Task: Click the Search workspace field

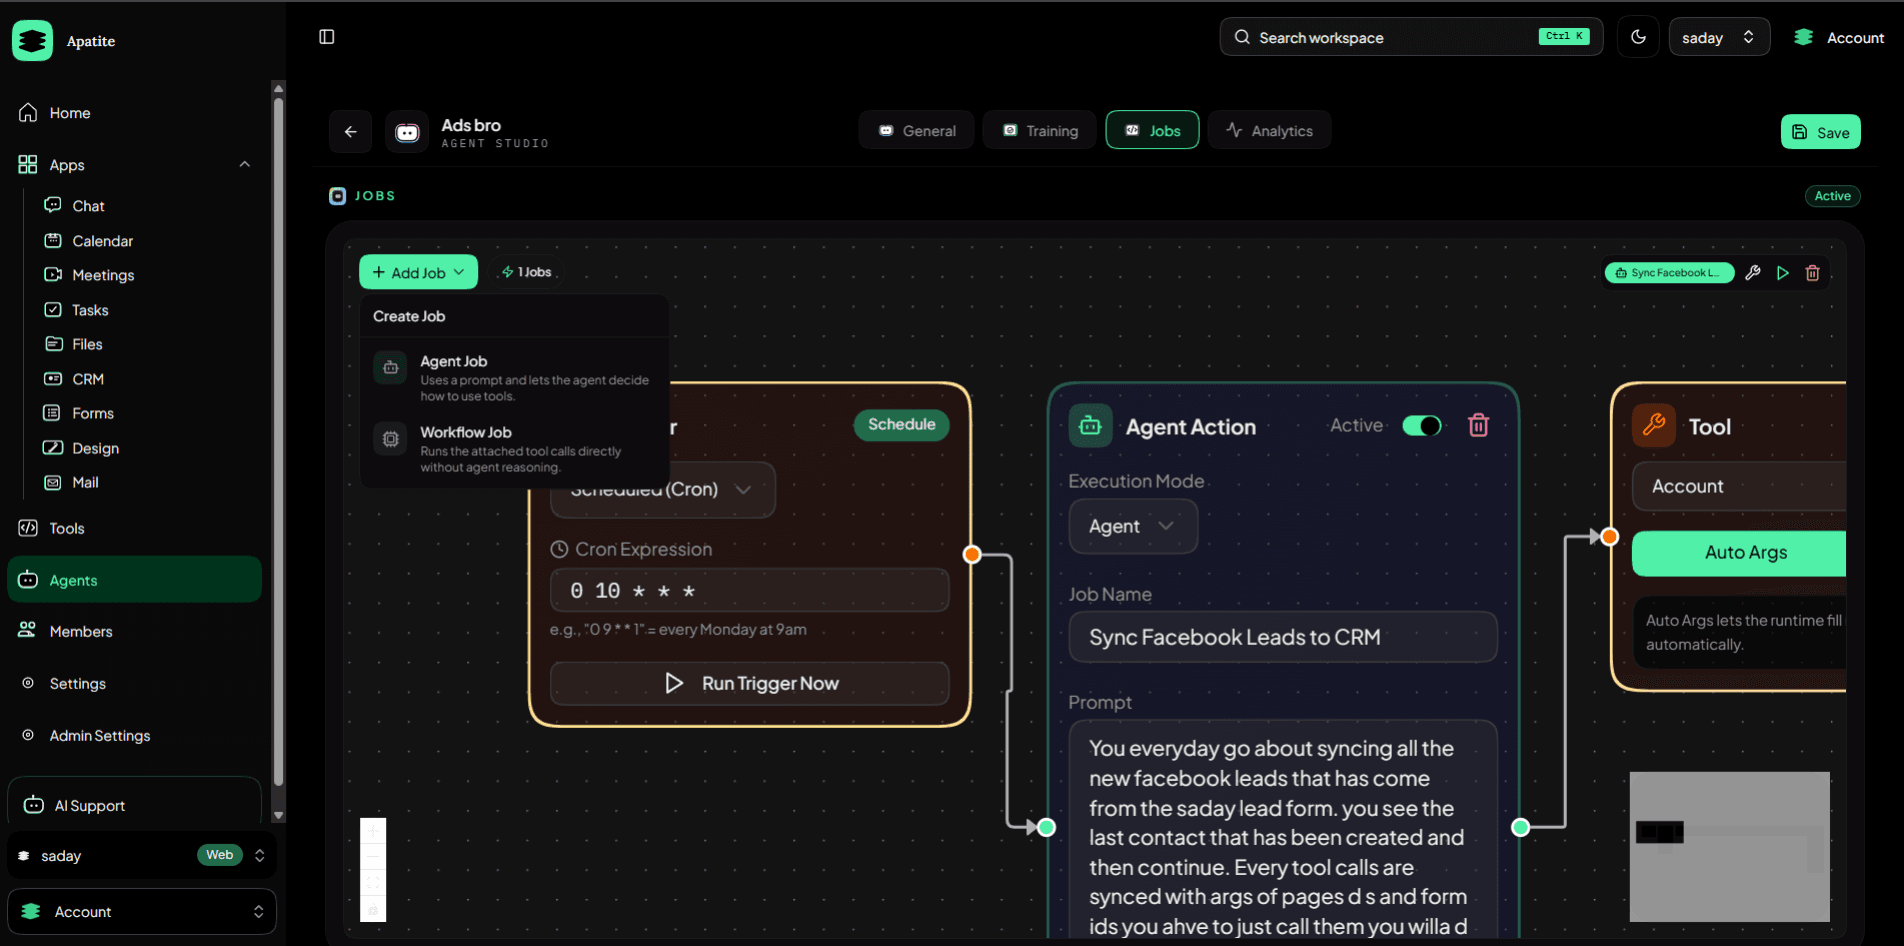Action: click(1411, 37)
